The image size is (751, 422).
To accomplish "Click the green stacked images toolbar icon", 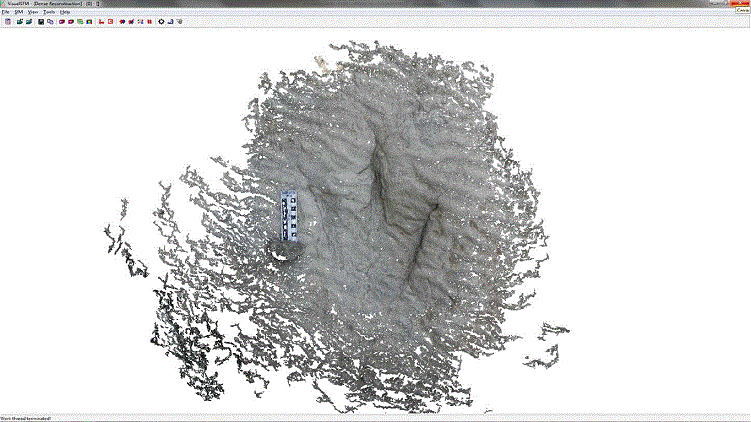I will [x=79, y=21].
